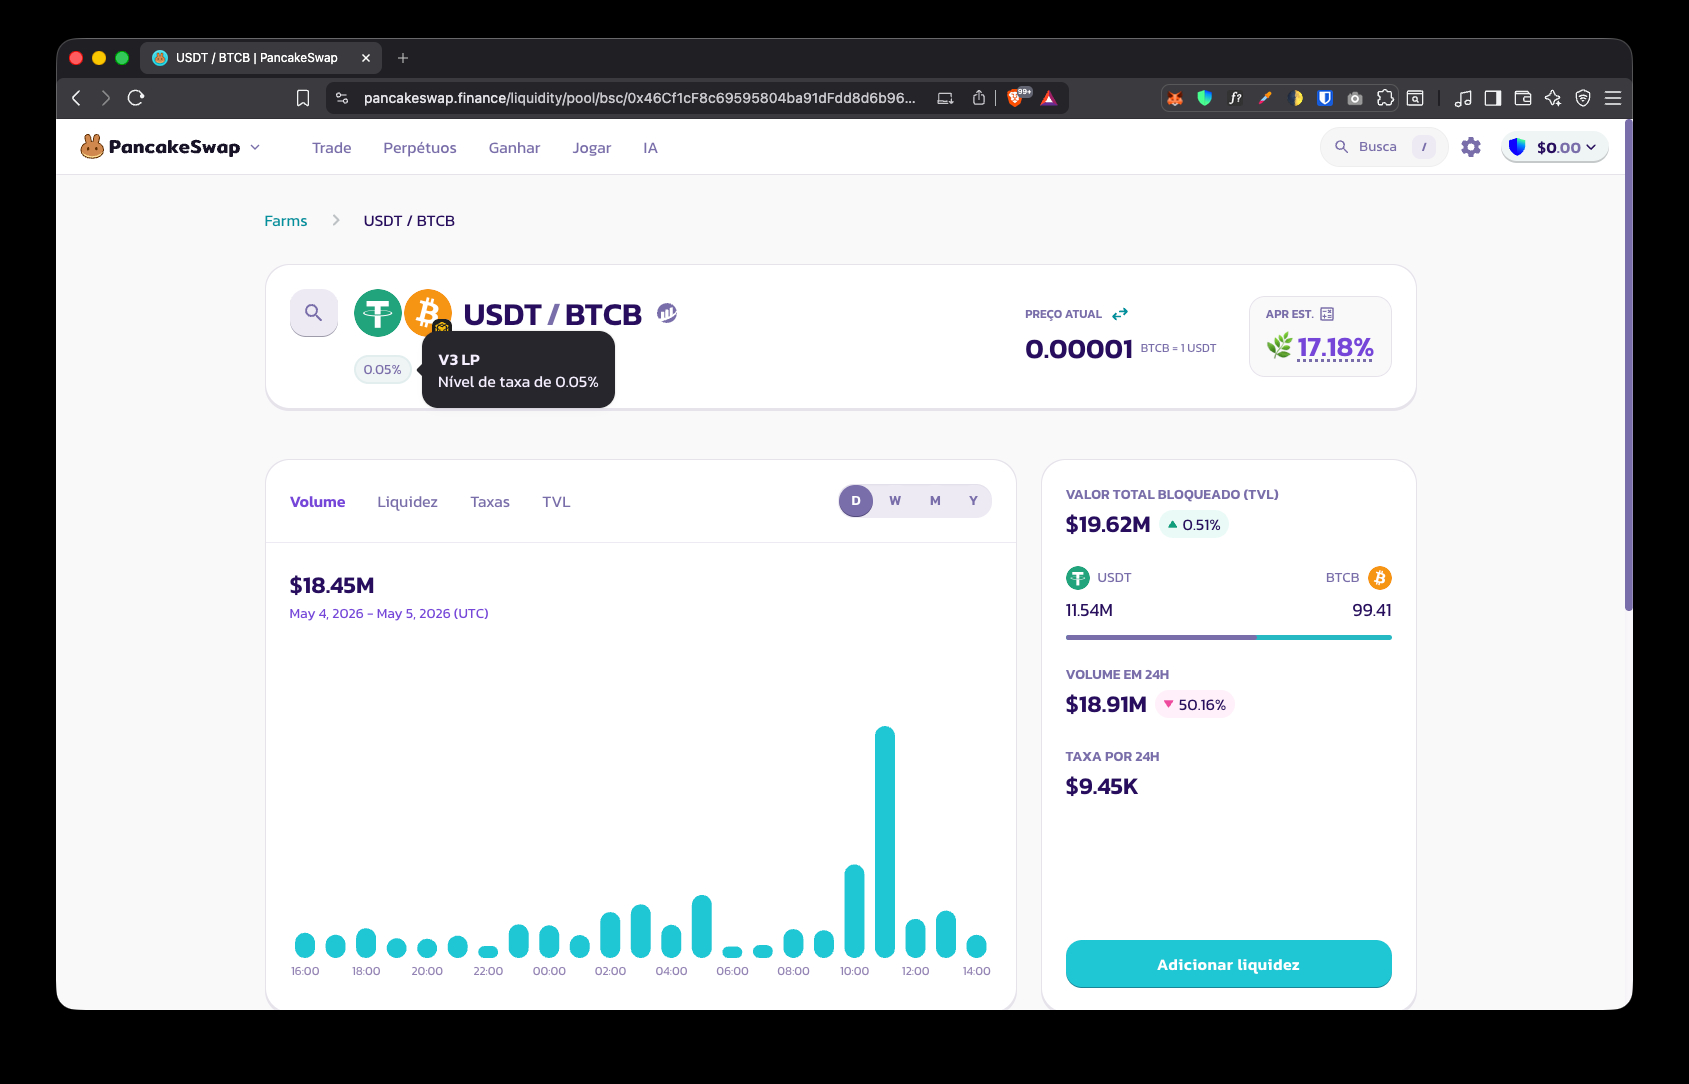Open Brave Shields lion icon
The width and height of the screenshot is (1689, 1084).
pyautogui.click(x=1016, y=98)
